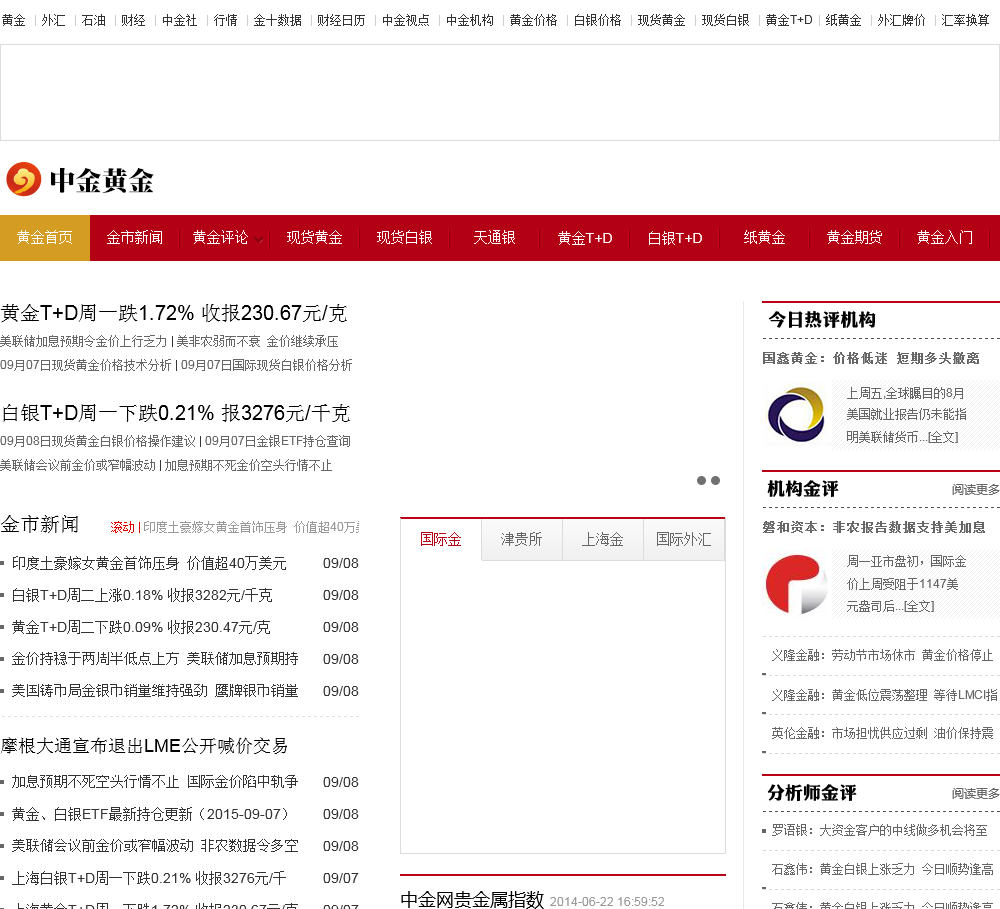
Task: Click top link 白银价格
Action: click(x=598, y=20)
